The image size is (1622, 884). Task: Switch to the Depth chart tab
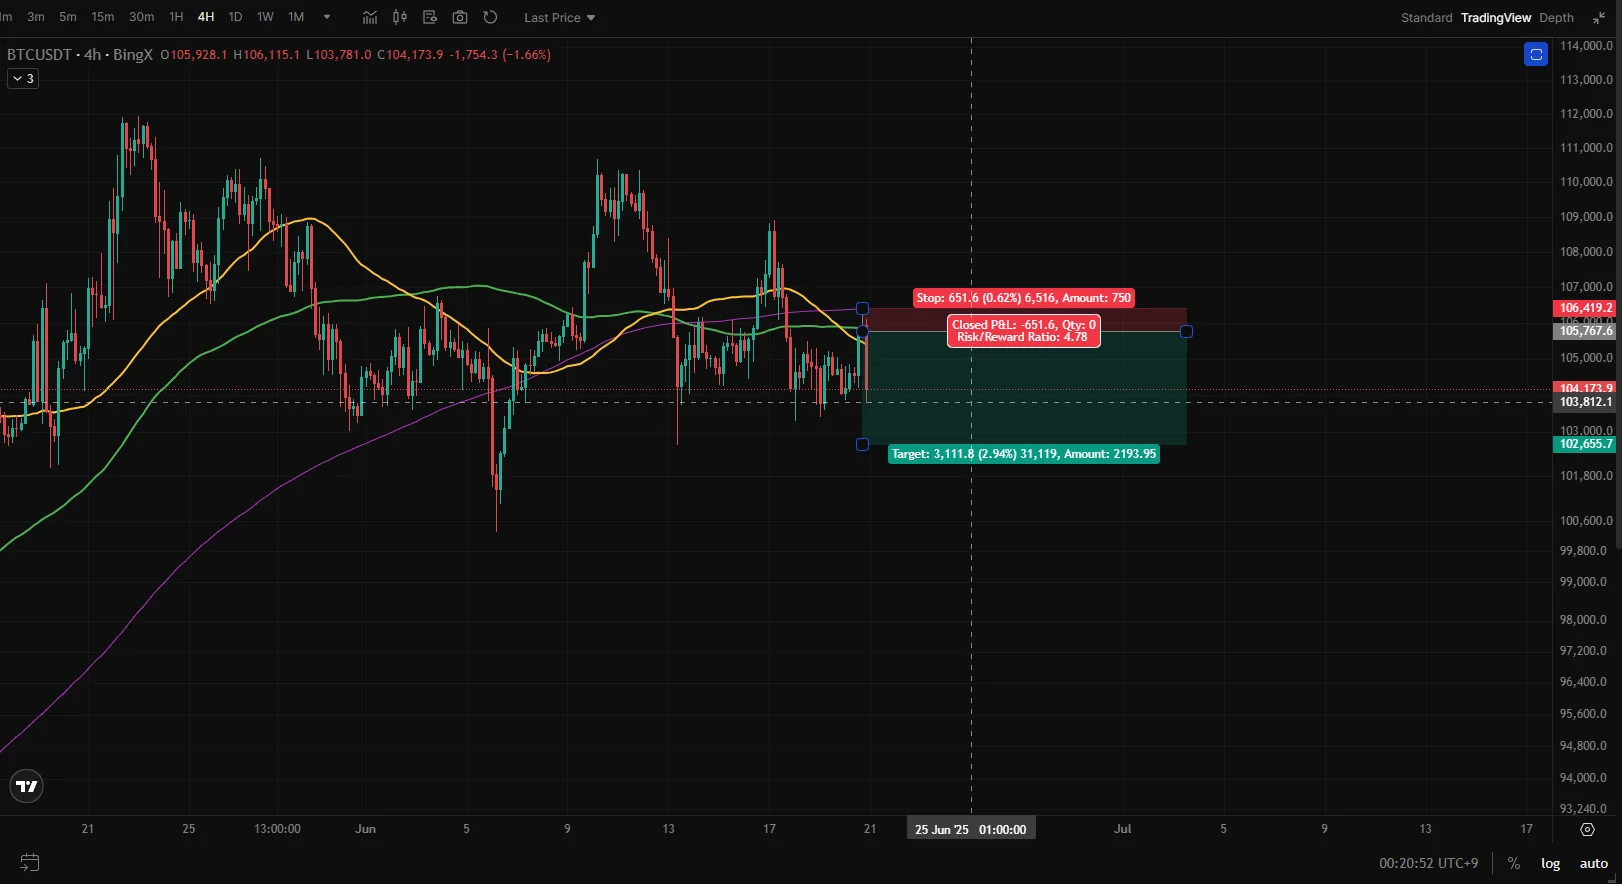[1556, 17]
